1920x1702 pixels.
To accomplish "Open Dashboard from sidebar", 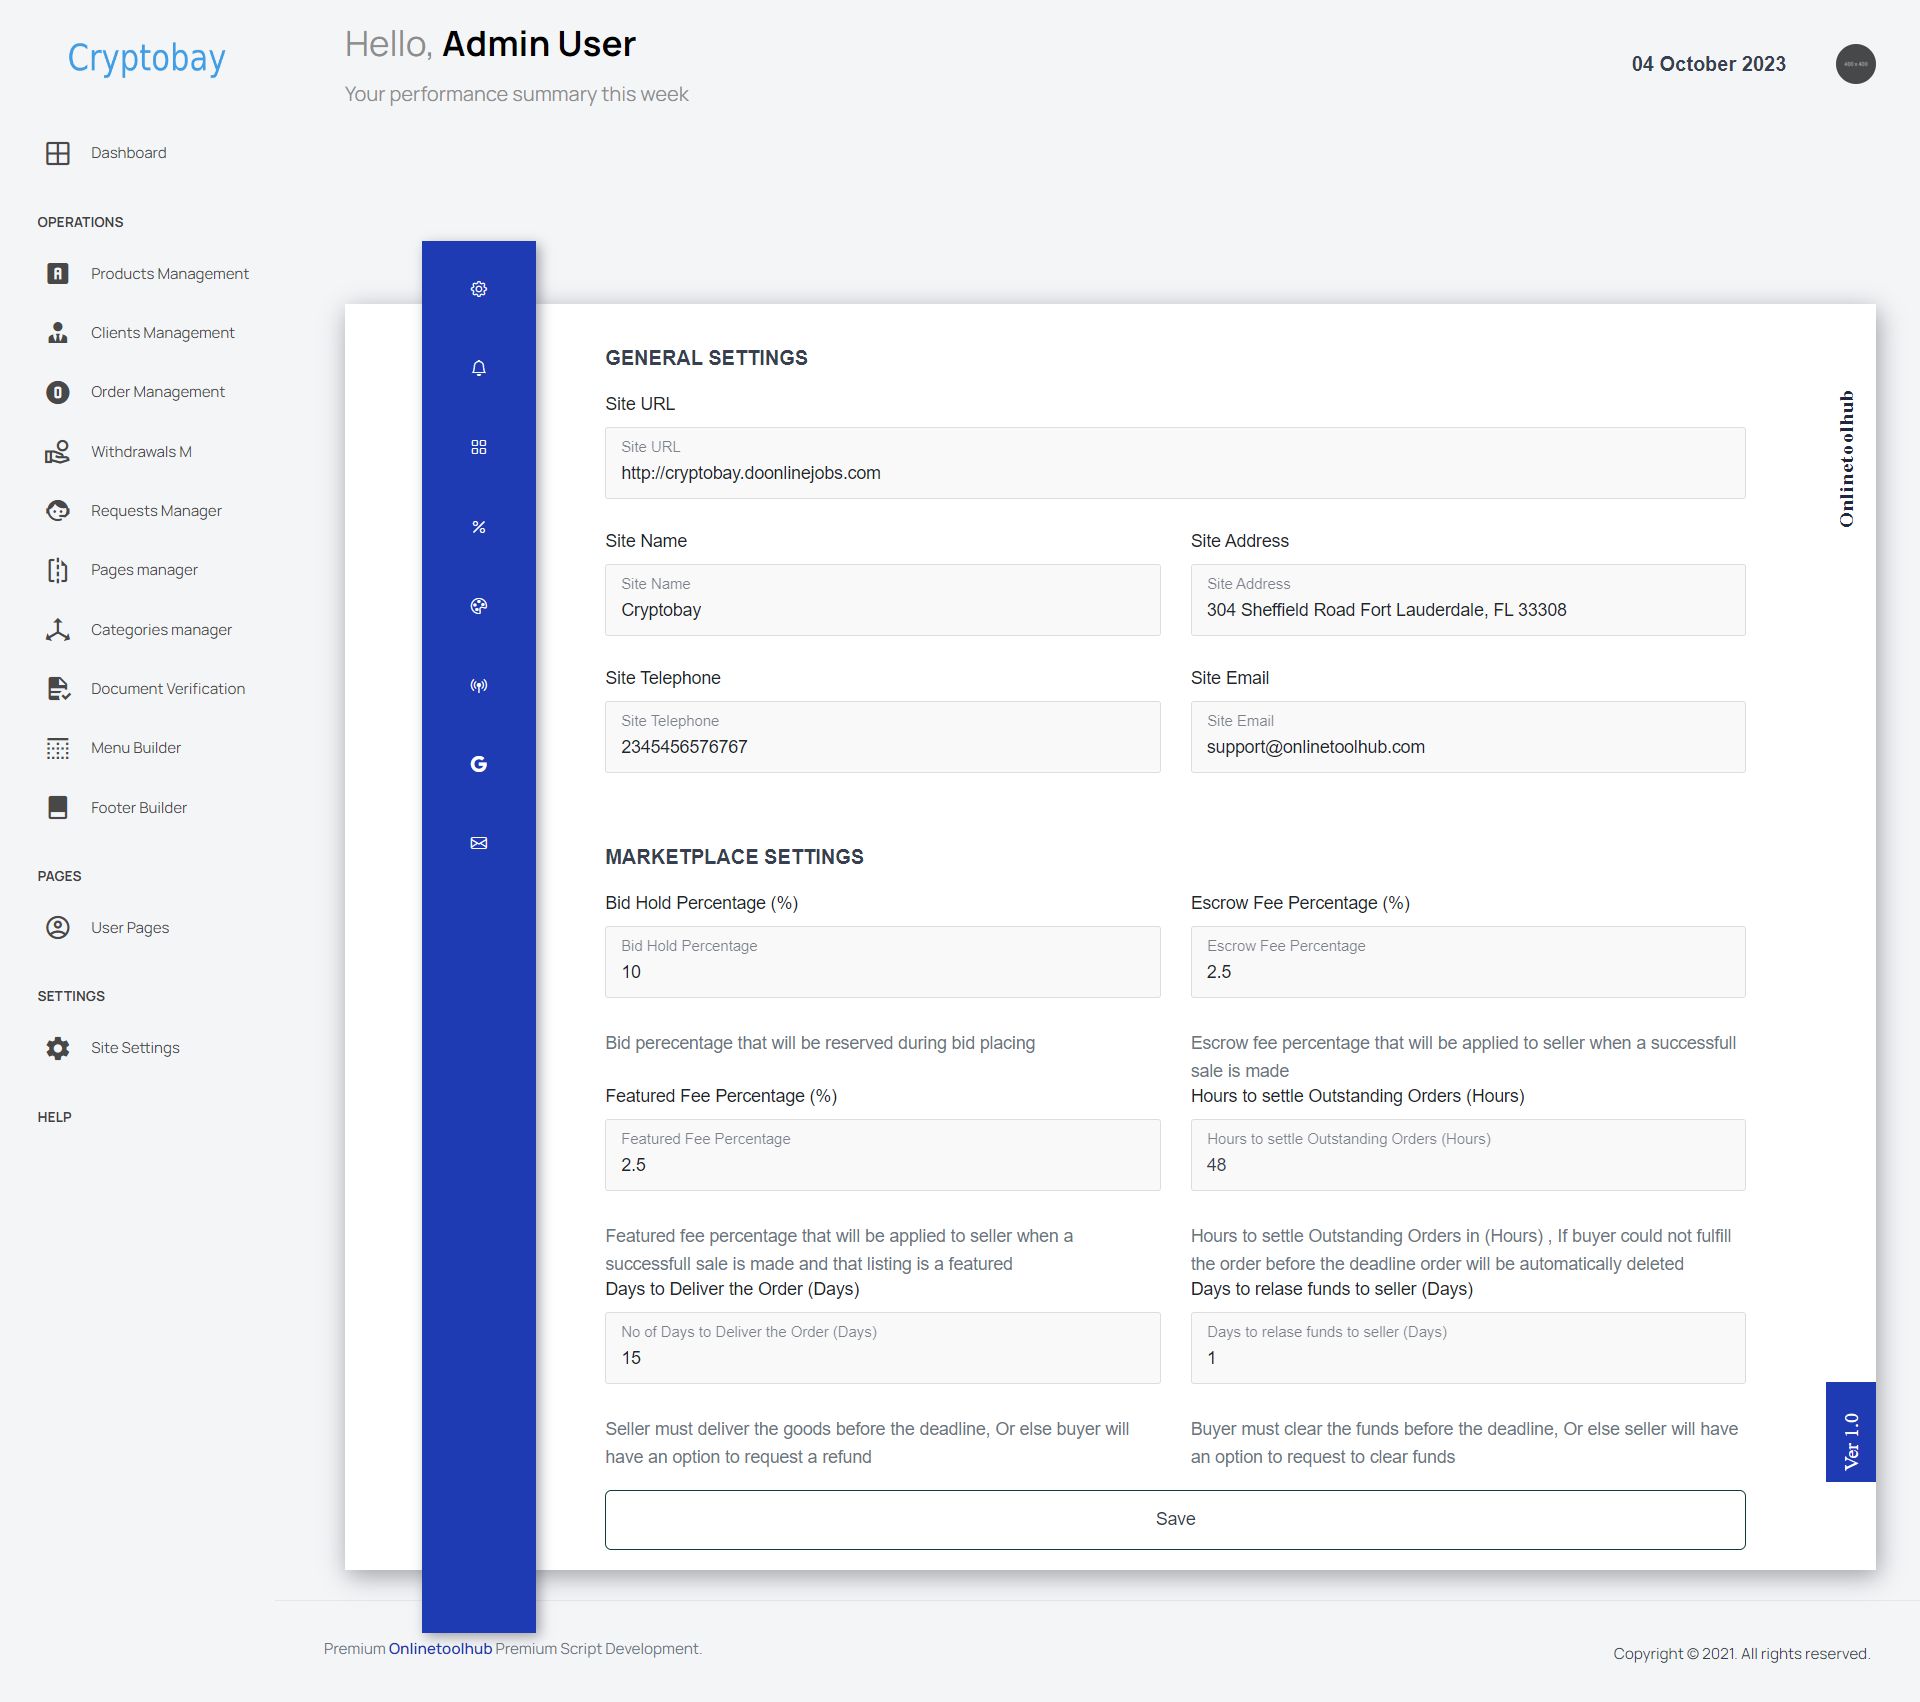I will coord(128,153).
